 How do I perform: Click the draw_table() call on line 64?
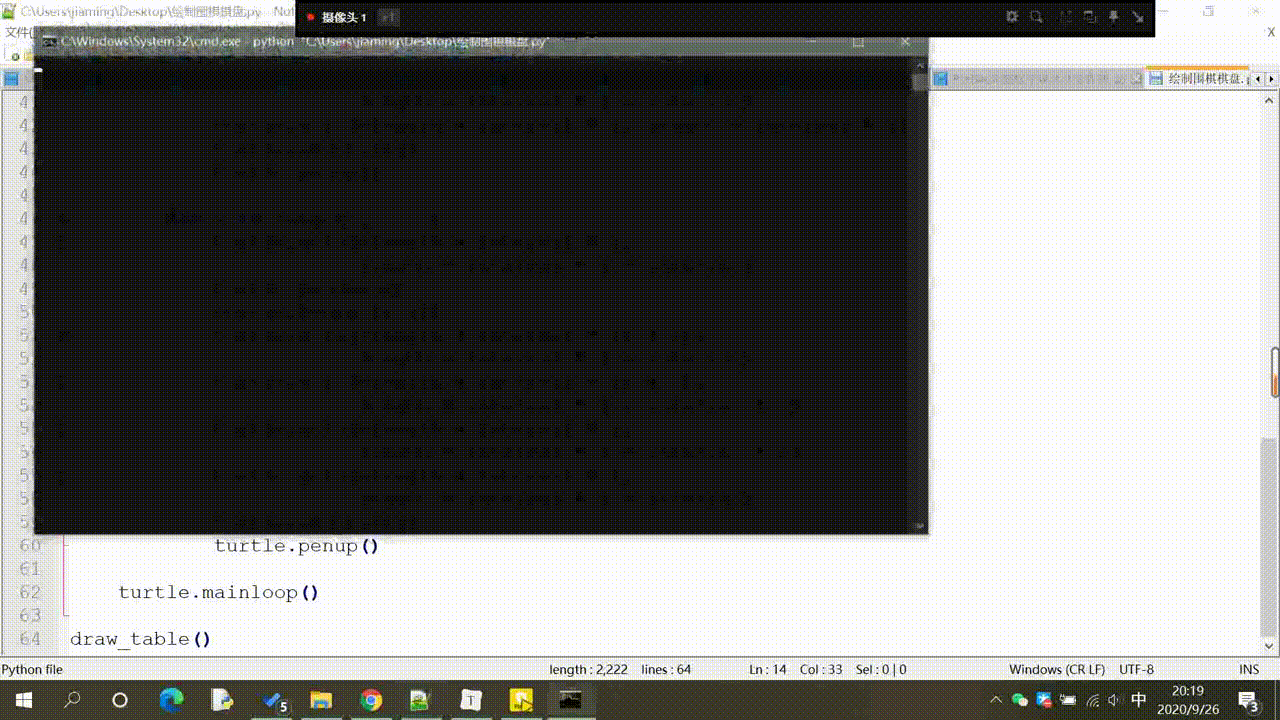click(140, 639)
